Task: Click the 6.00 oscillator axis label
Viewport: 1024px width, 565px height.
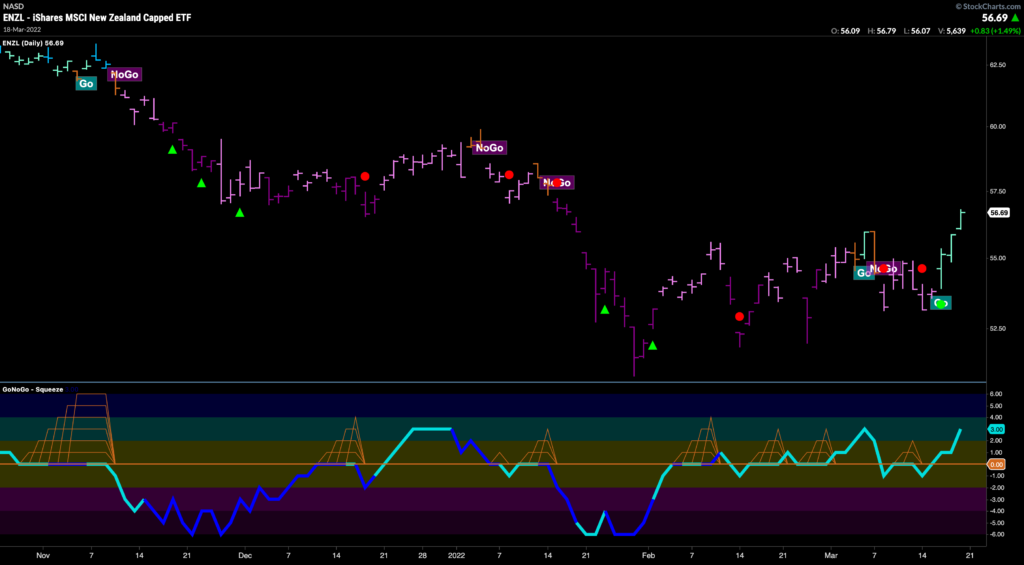Action: (996, 394)
